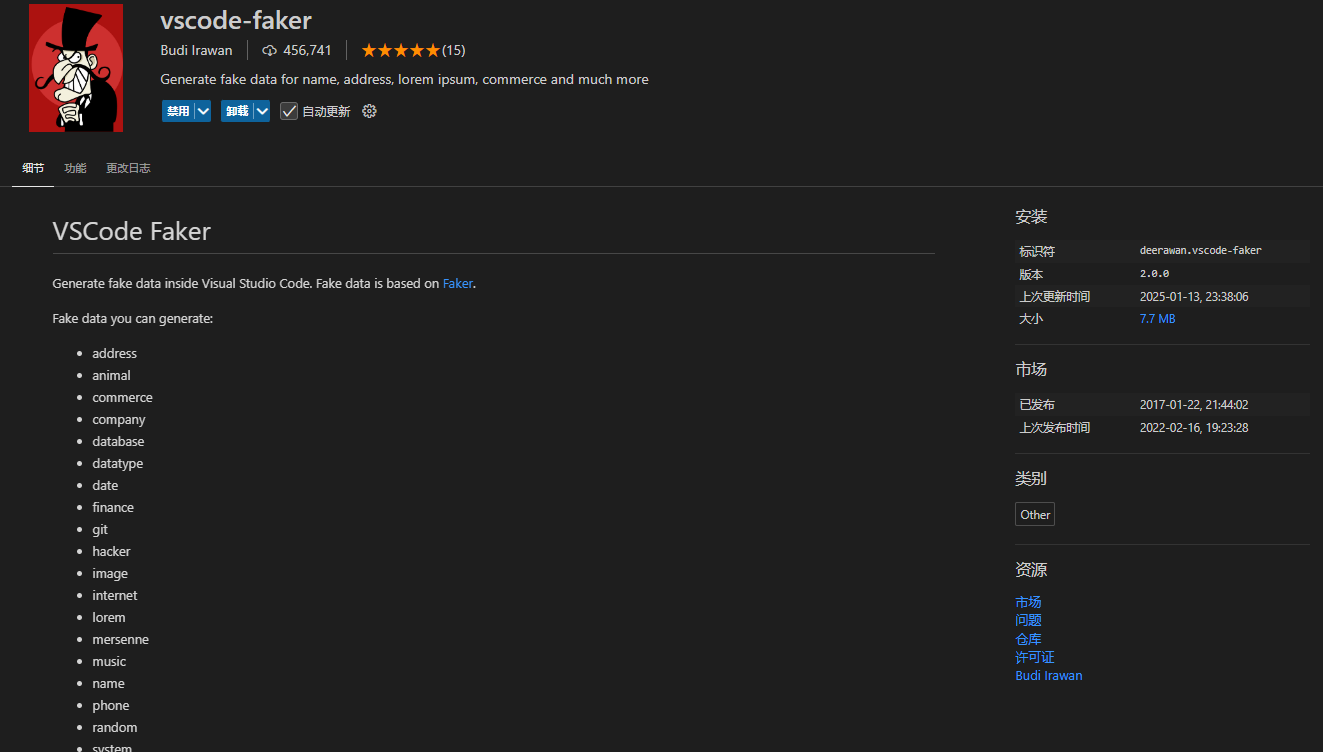Viewport: 1323px width, 752px height.
Task: Click the 'lorem' list item
Action: (109, 617)
